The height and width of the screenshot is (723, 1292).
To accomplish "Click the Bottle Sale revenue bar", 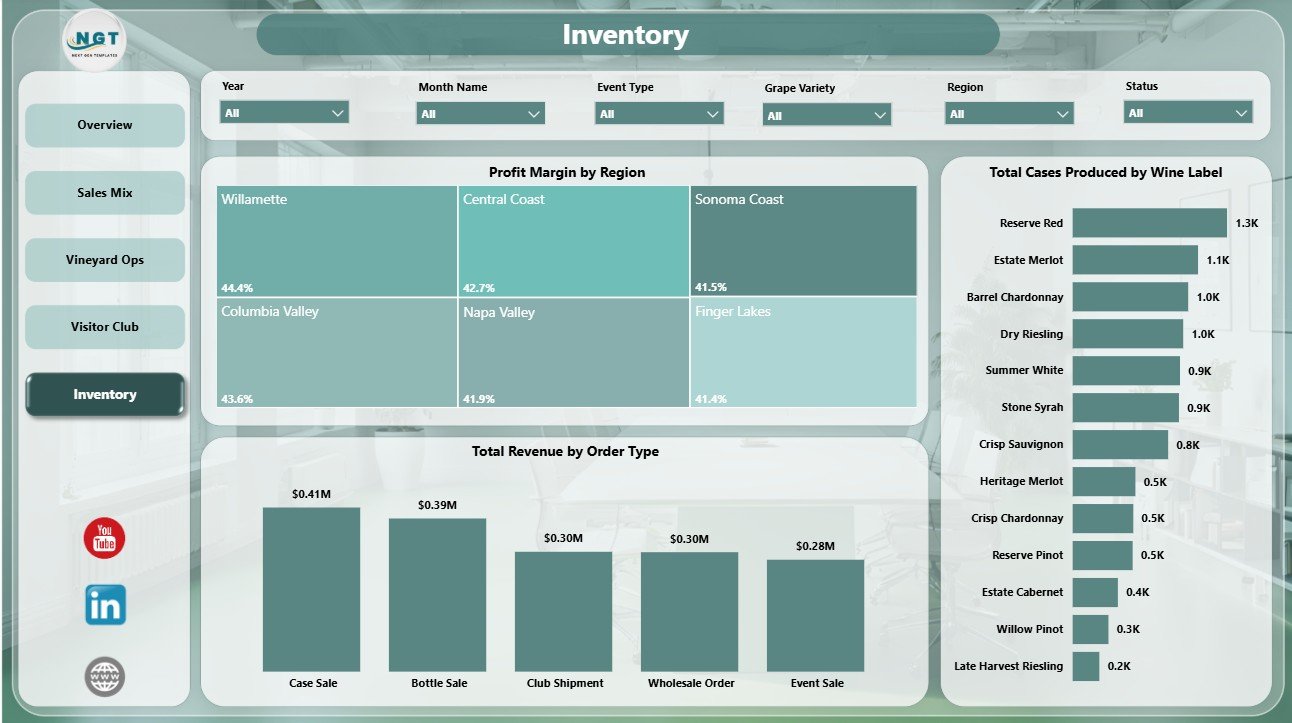I will (437, 595).
